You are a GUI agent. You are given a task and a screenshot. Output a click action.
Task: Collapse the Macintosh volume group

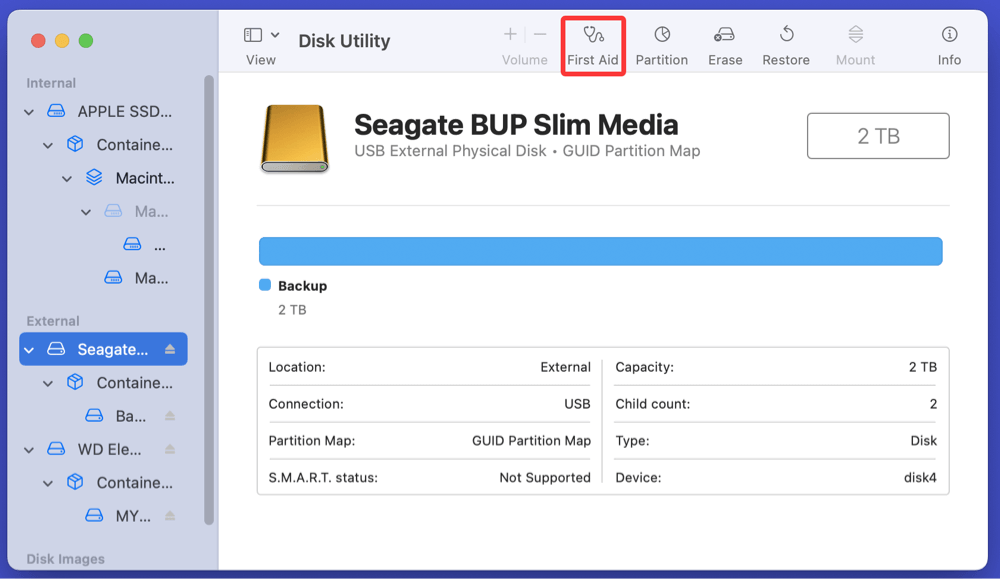click(x=67, y=179)
